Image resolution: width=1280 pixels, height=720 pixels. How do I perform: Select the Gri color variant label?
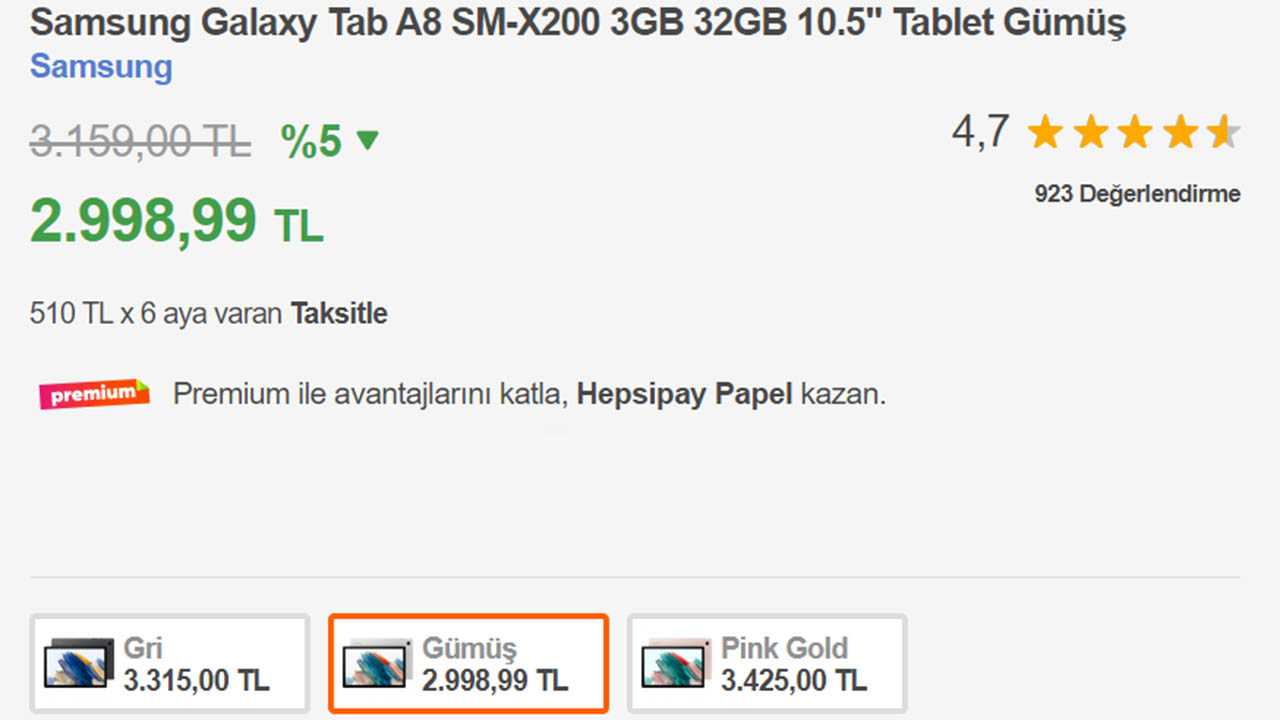coord(143,648)
